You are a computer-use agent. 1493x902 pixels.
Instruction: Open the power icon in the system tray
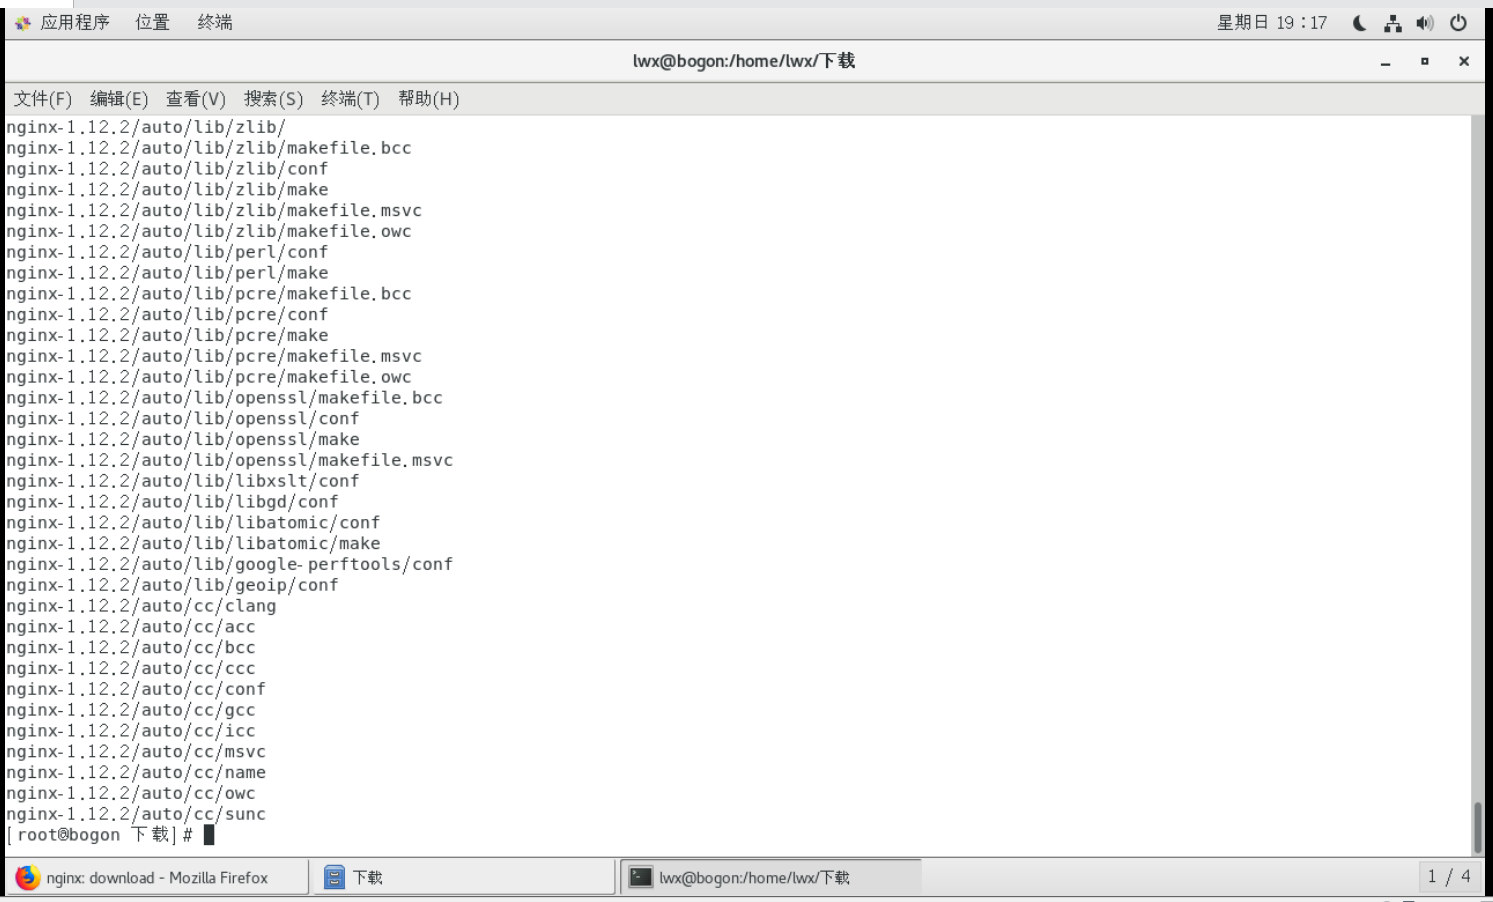pyautogui.click(x=1456, y=21)
